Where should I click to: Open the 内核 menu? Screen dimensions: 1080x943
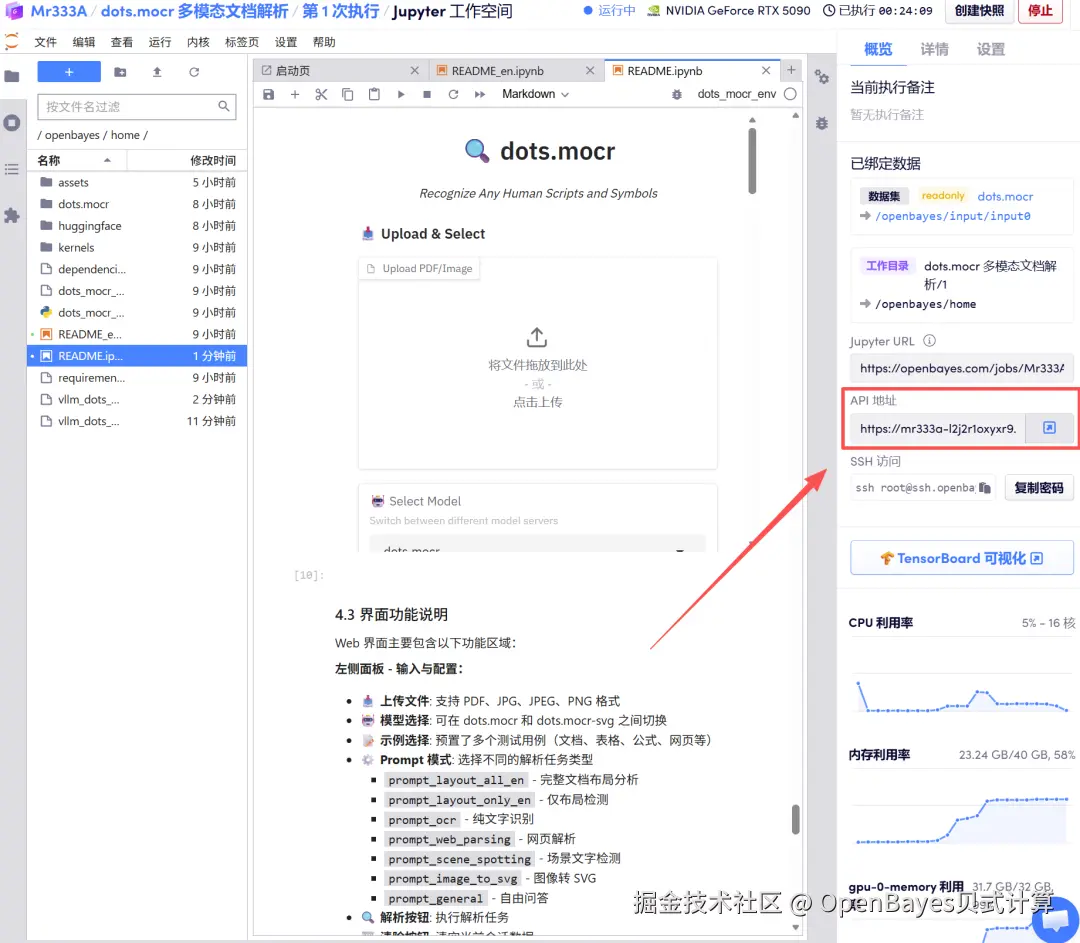[198, 42]
